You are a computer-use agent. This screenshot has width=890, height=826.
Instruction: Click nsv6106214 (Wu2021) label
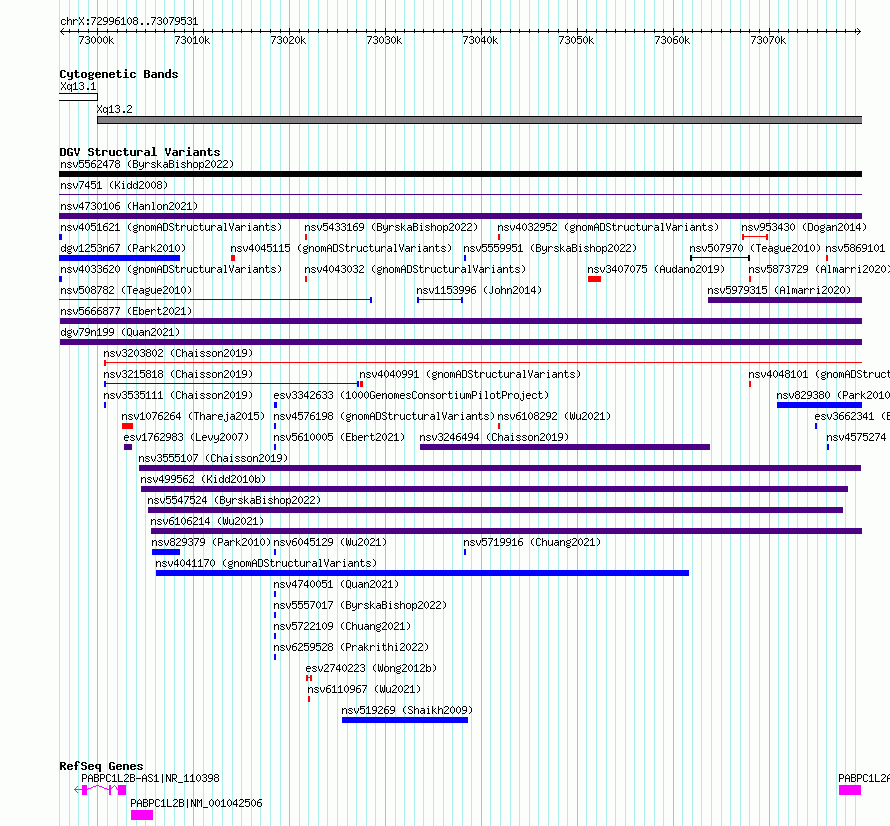[x=207, y=521]
